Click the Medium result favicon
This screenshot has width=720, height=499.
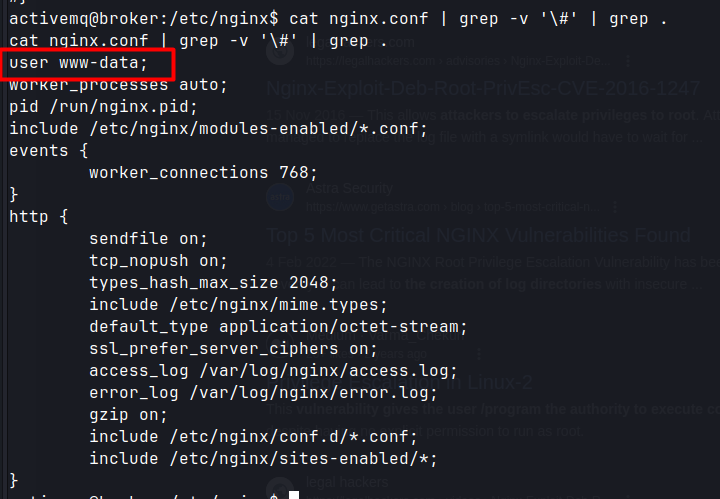[280, 344]
